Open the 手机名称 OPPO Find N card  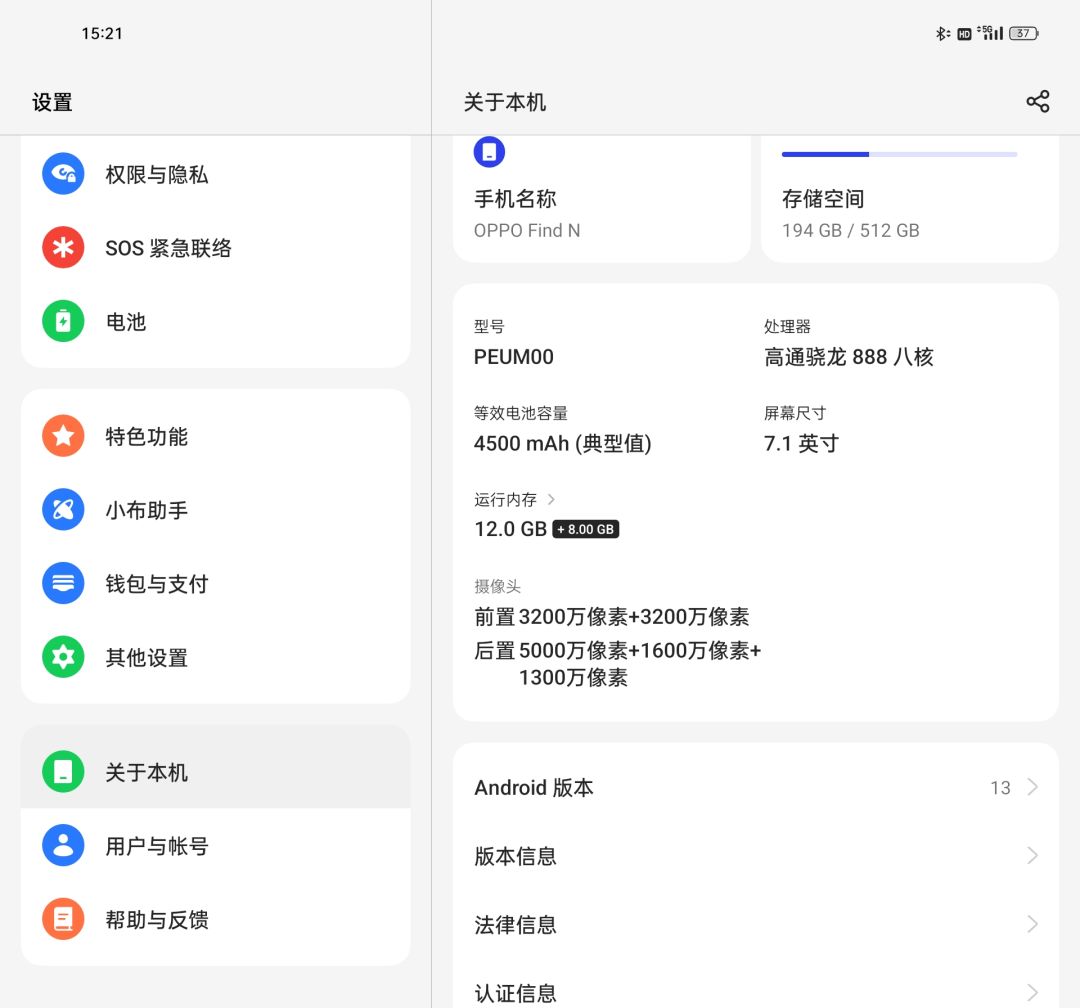pyautogui.click(x=601, y=199)
